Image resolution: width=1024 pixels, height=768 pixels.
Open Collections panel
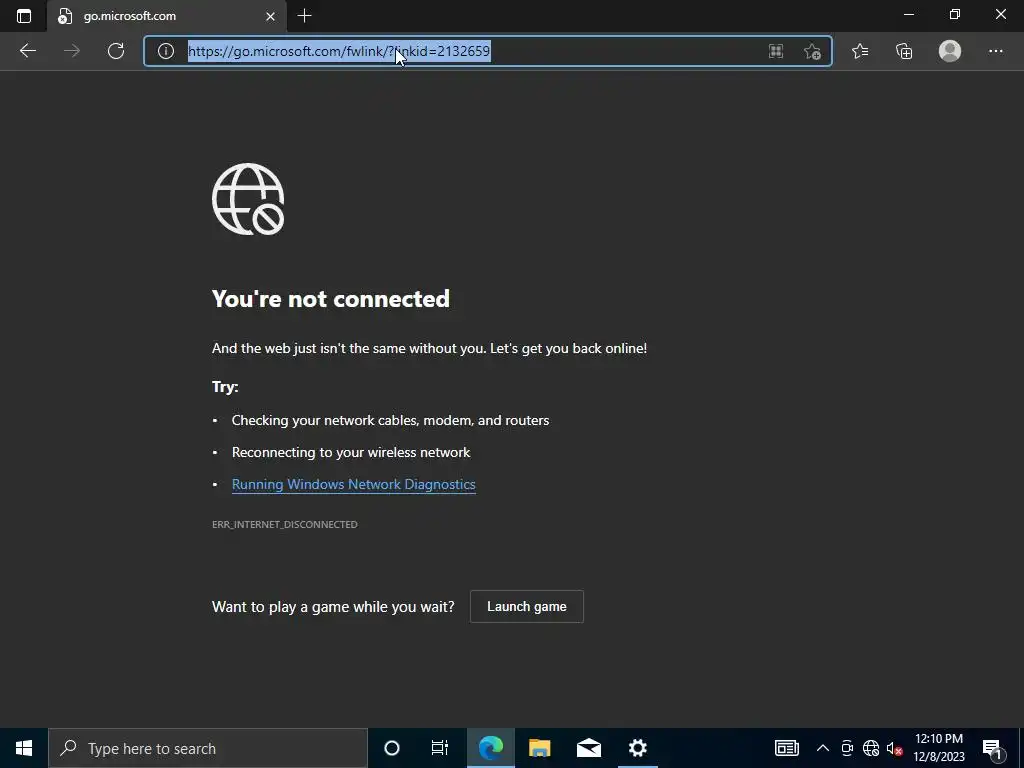coord(904,51)
